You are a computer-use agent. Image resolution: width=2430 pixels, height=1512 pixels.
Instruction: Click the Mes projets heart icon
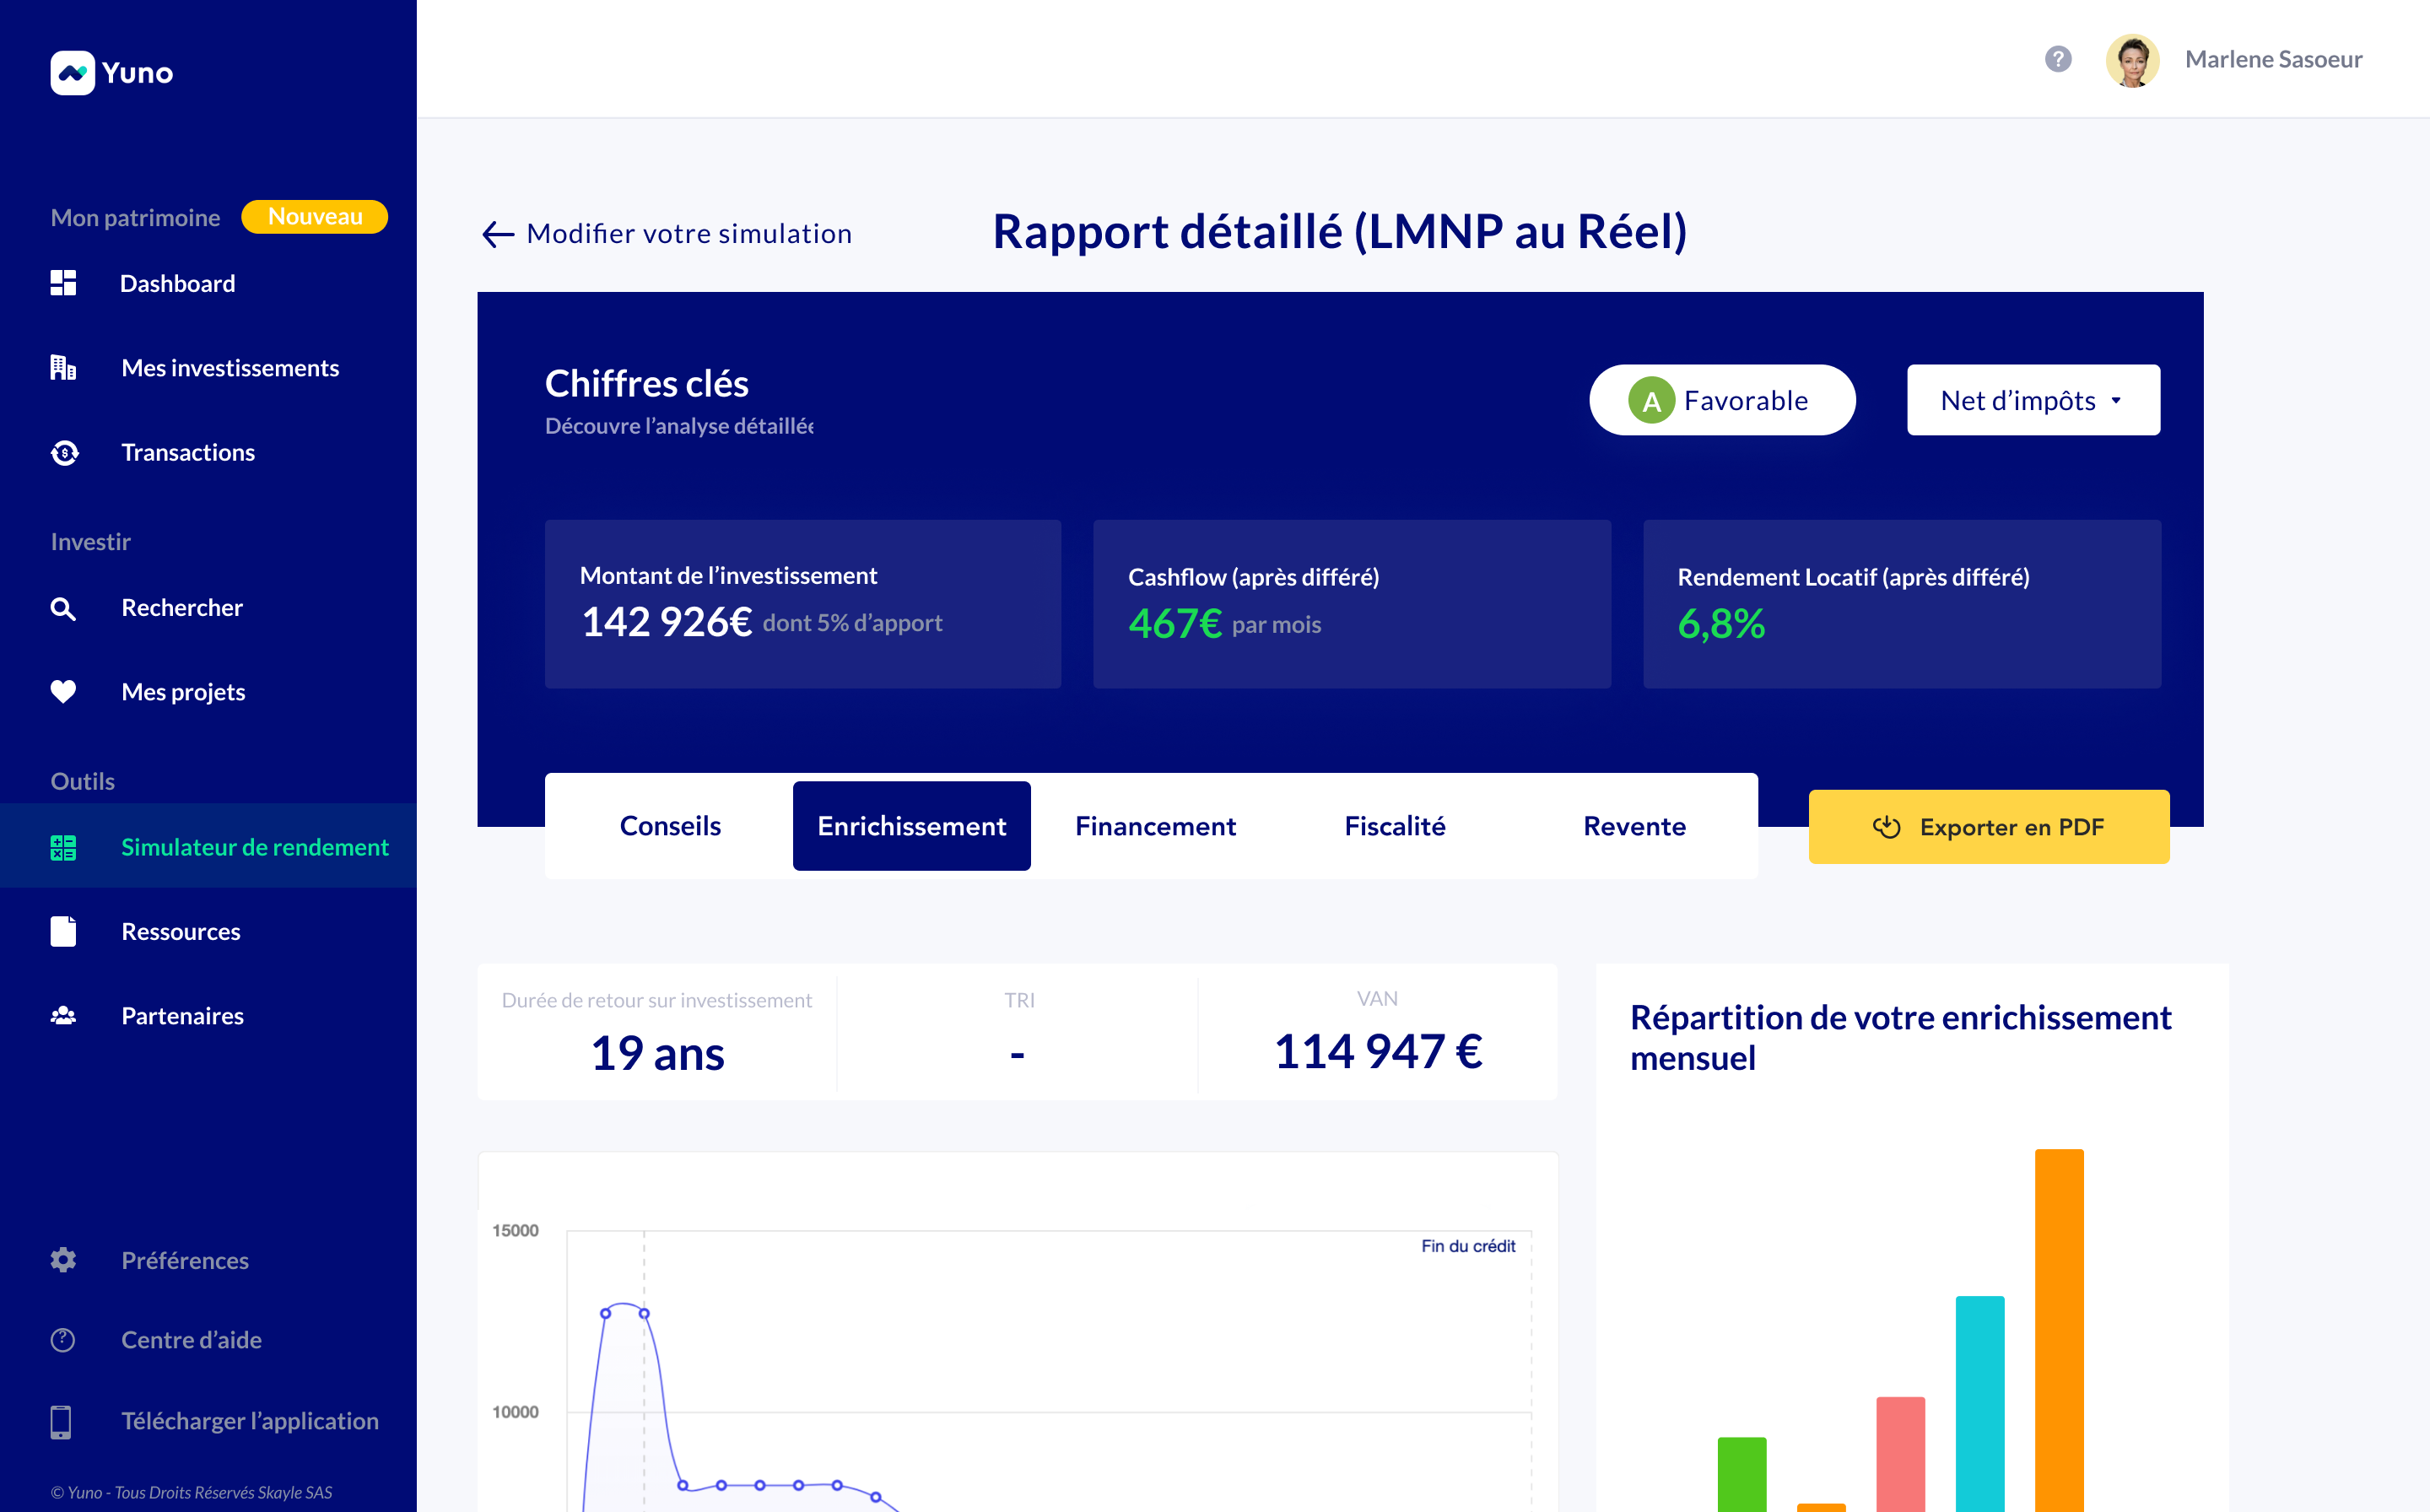63,692
